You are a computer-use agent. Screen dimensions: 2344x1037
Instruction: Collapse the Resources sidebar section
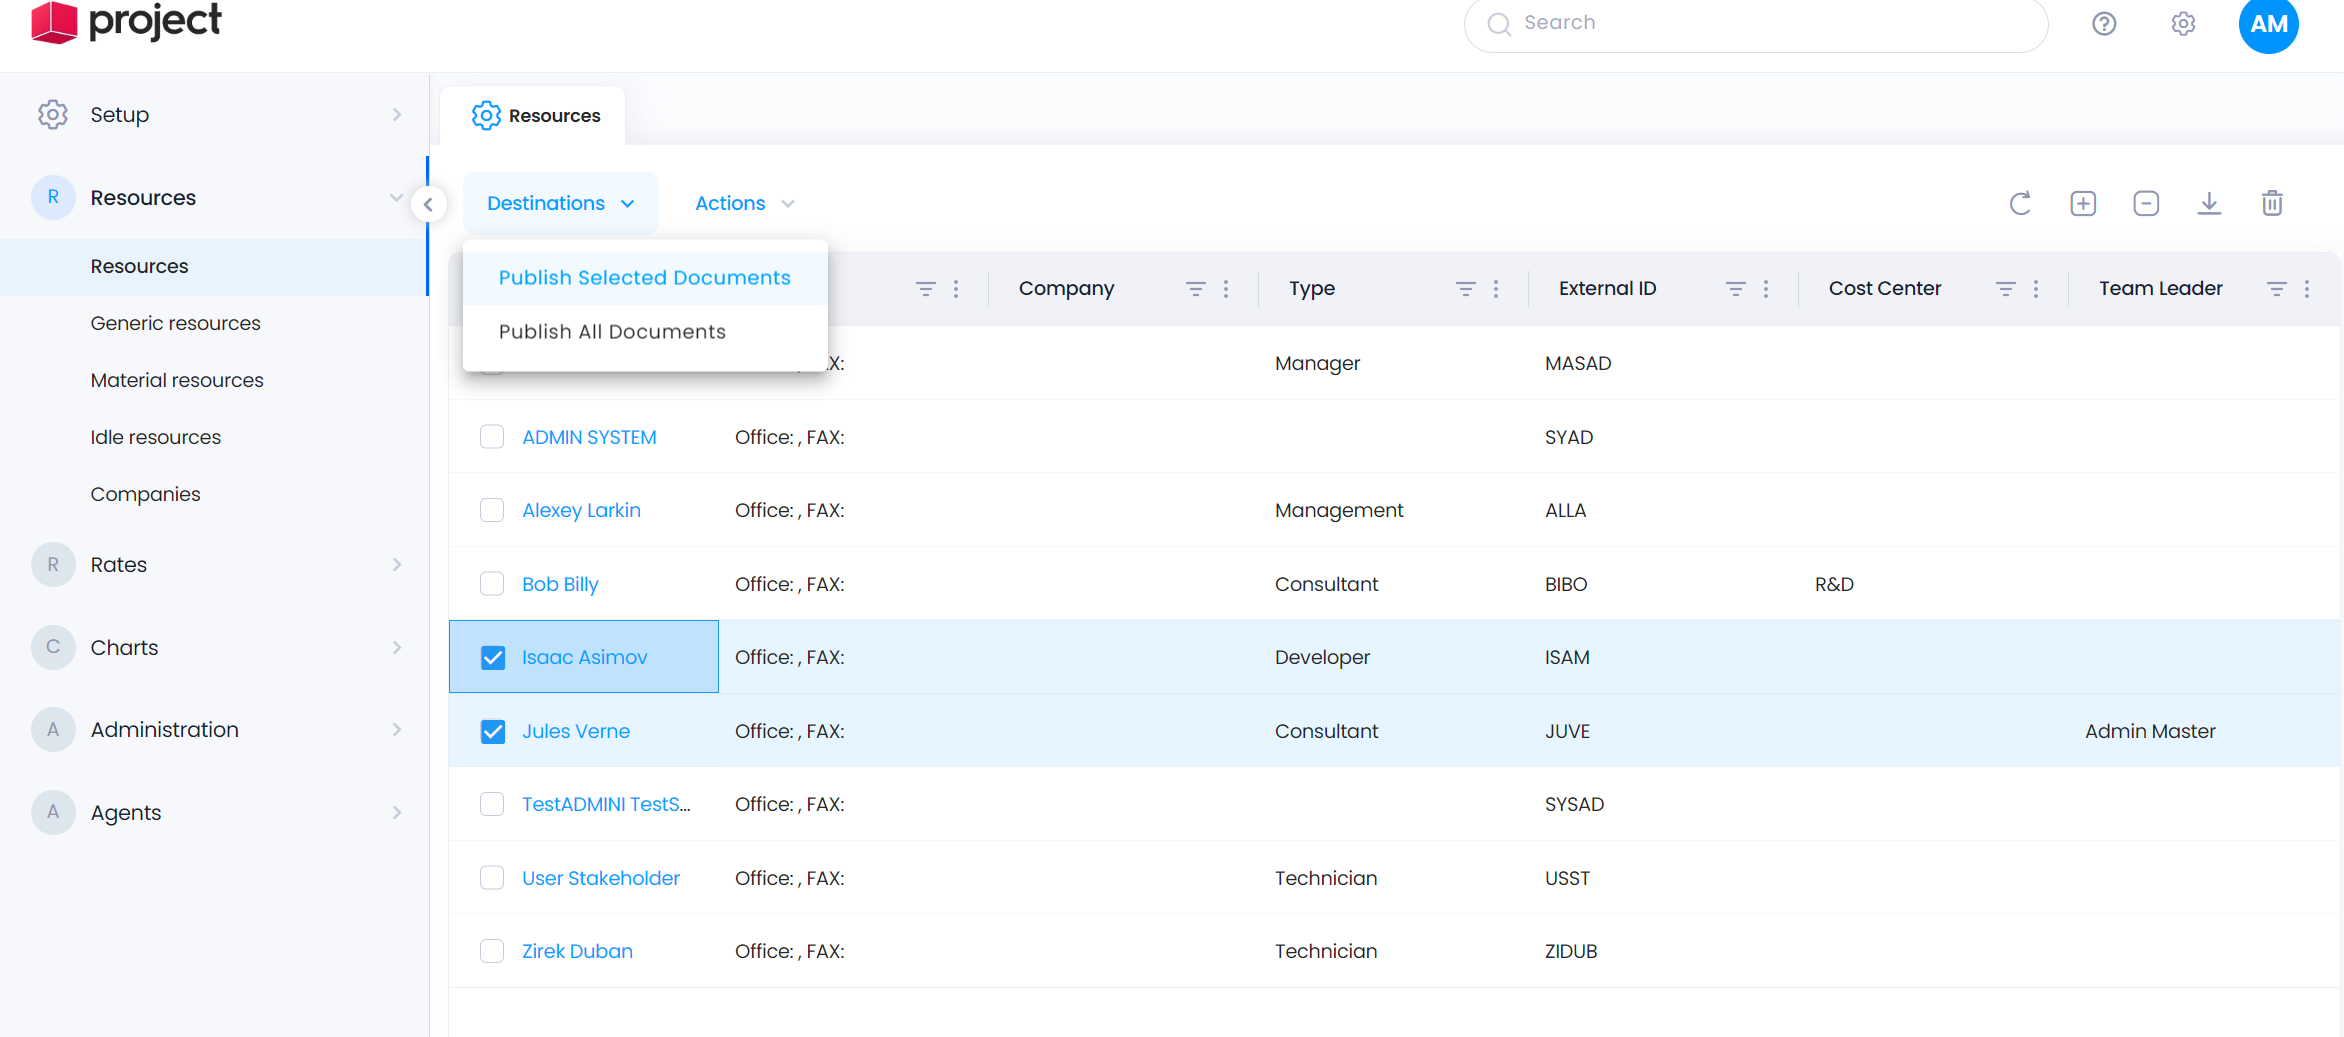point(397,198)
